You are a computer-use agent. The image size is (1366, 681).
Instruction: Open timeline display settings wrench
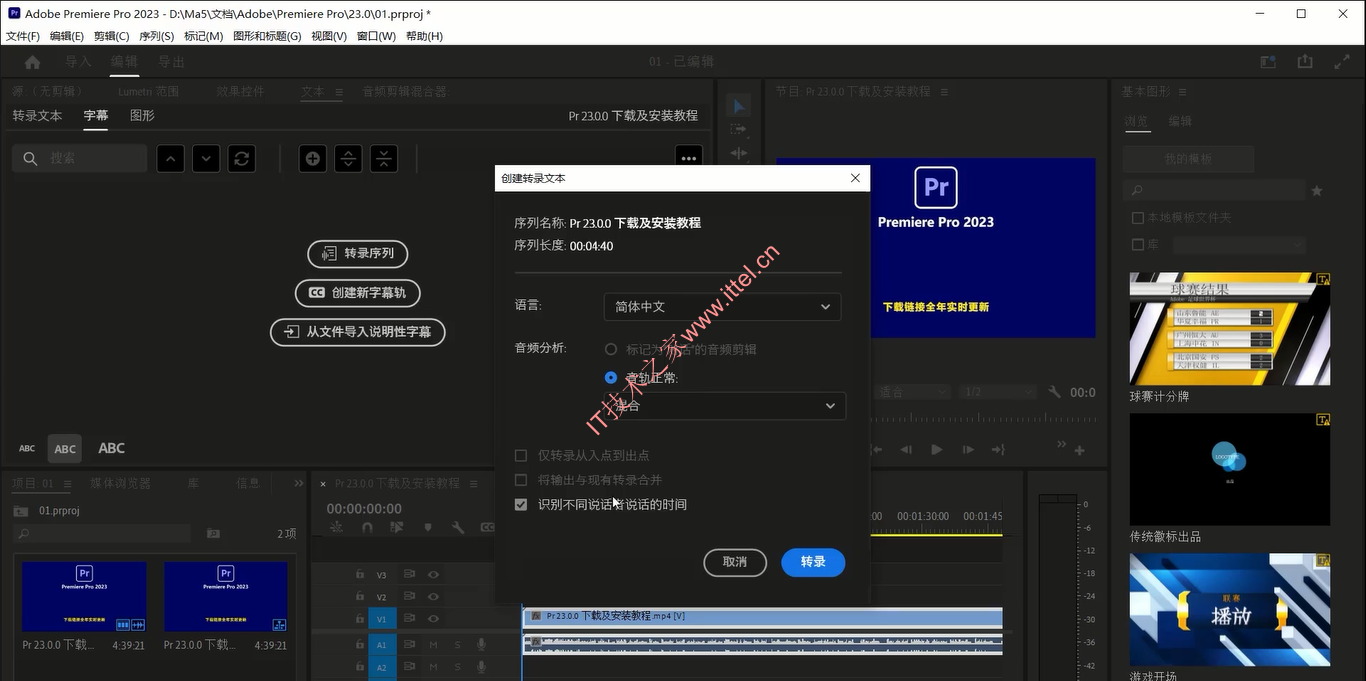[x=458, y=527]
